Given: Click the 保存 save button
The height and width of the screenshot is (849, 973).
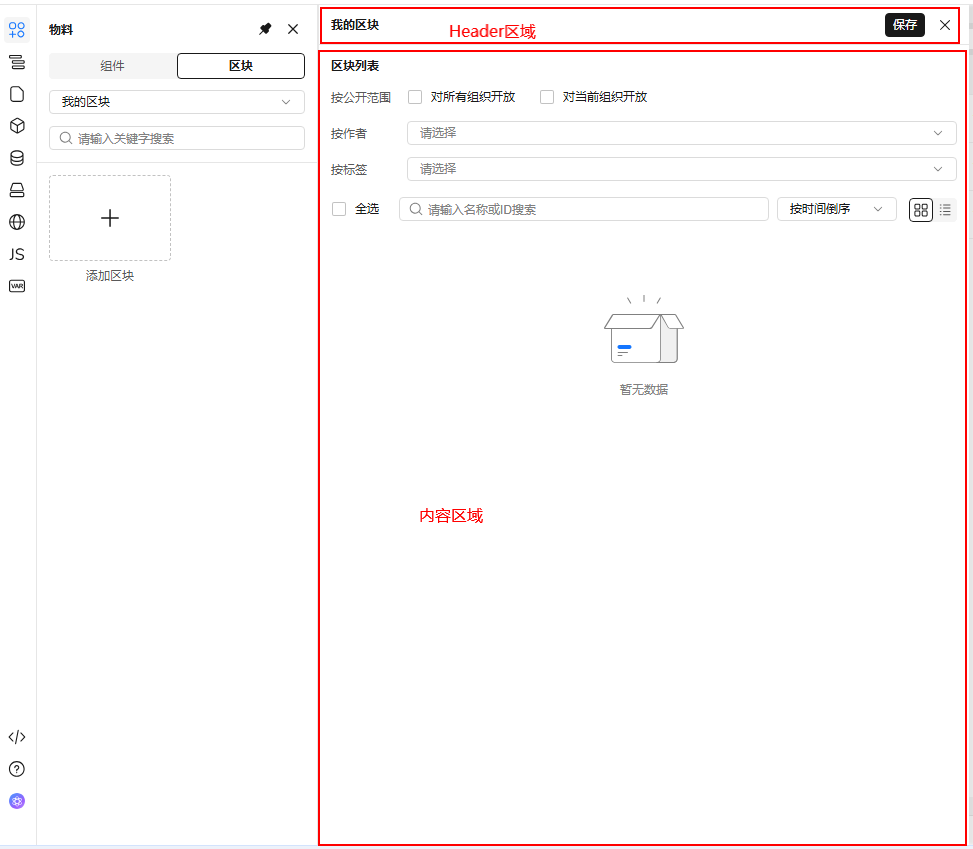Looking at the screenshot, I should (904, 24).
